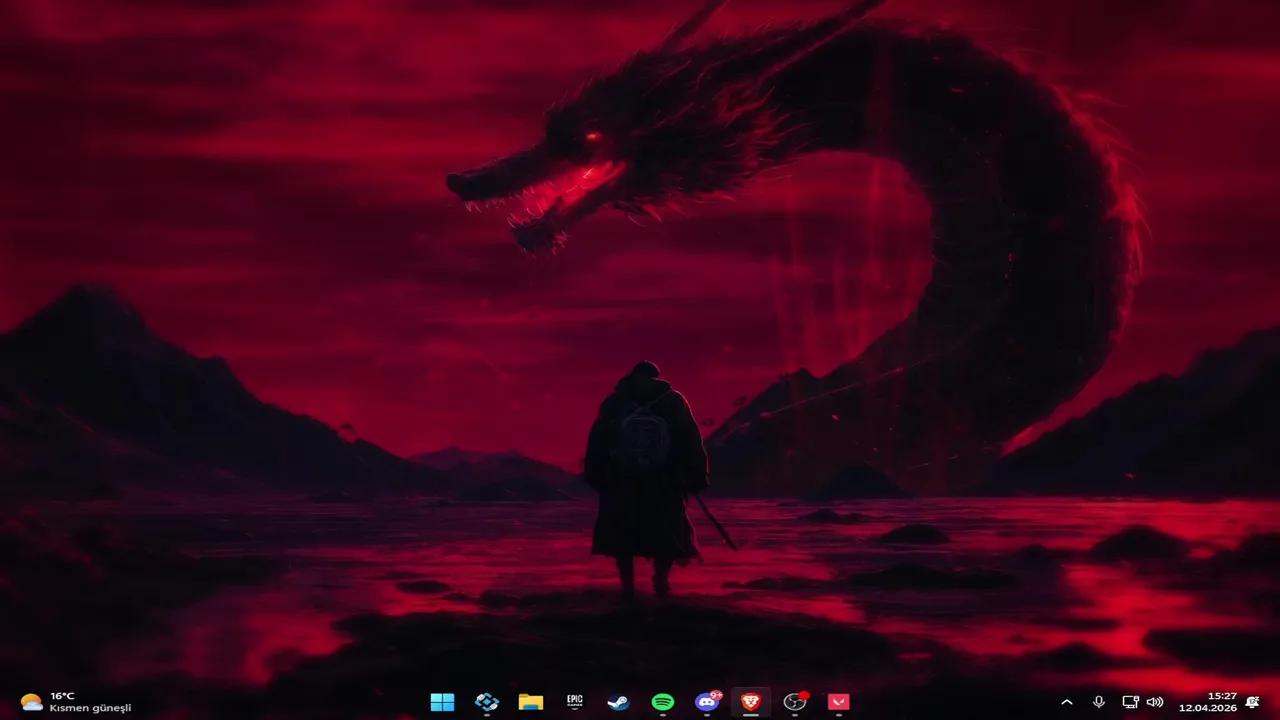The height and width of the screenshot is (720, 1280).
Task: Switch to the Brave browser
Action: pos(751,702)
